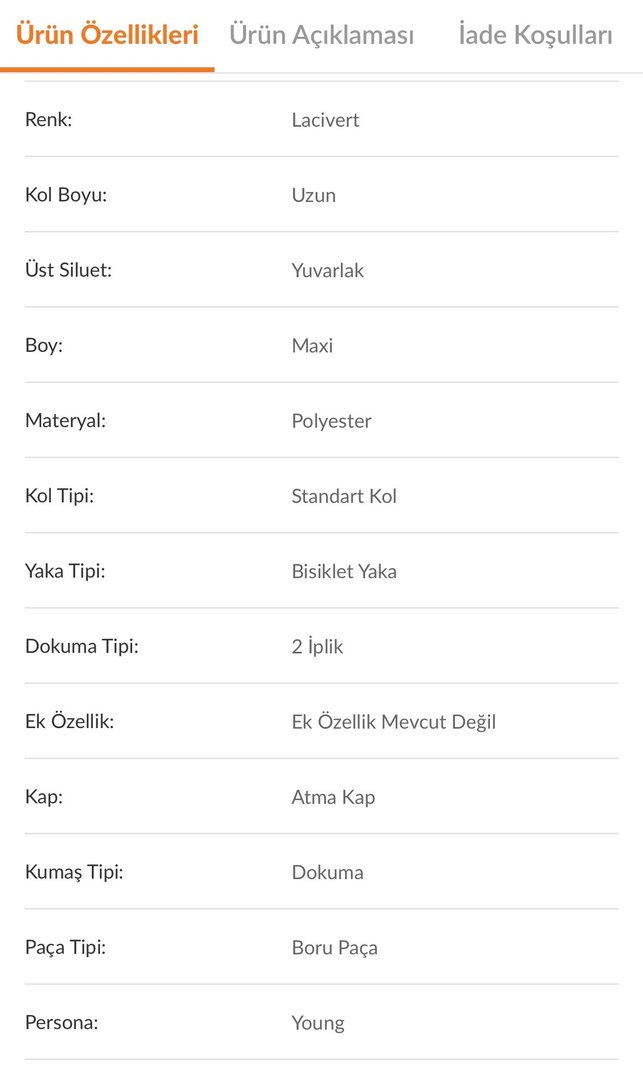Select the Maxi length value

tap(309, 345)
